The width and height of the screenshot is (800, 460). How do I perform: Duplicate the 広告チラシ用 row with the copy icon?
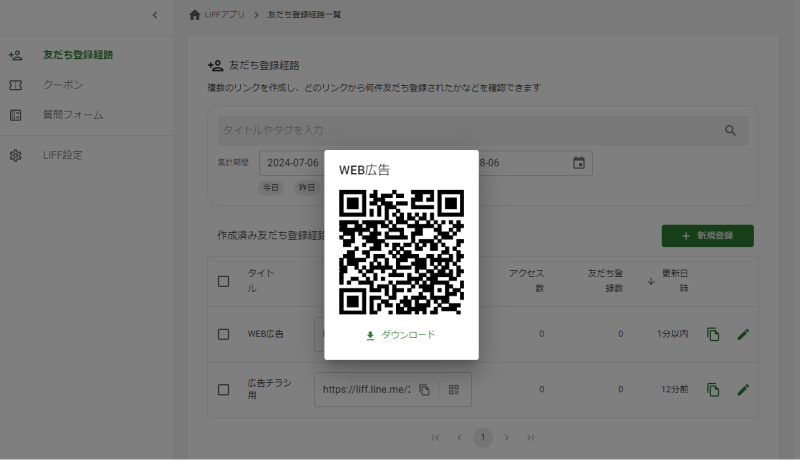[x=713, y=390]
